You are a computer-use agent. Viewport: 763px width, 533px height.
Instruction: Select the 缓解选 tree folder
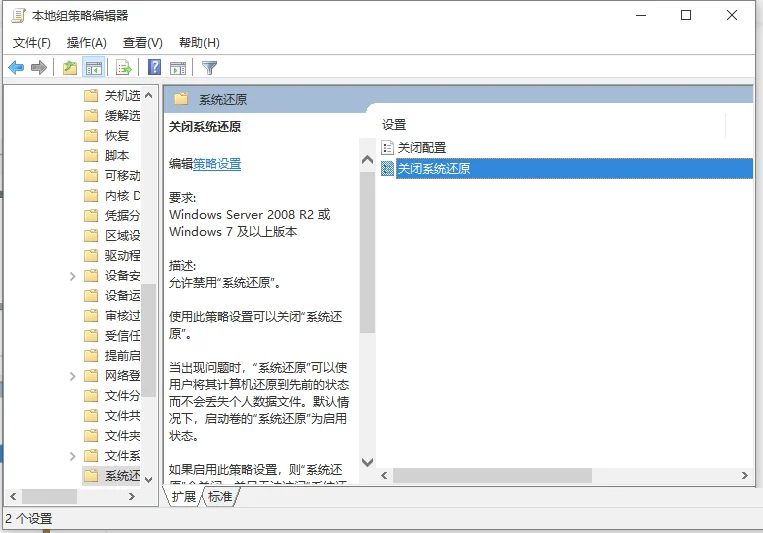(x=111, y=115)
